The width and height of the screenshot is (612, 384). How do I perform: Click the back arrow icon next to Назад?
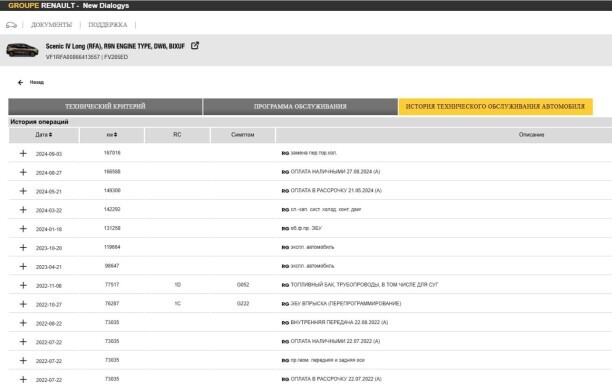[20, 82]
